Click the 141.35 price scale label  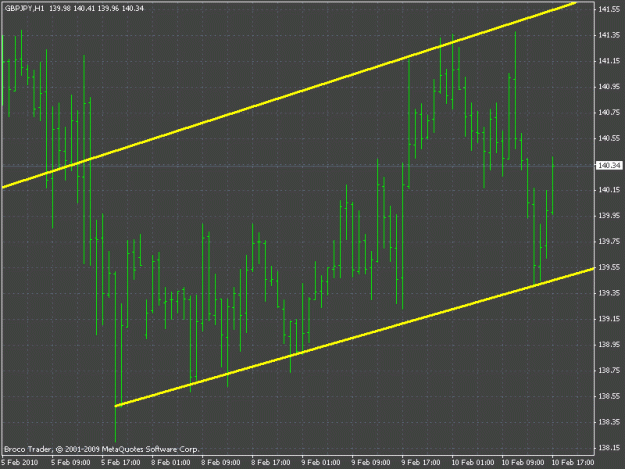[609, 35]
